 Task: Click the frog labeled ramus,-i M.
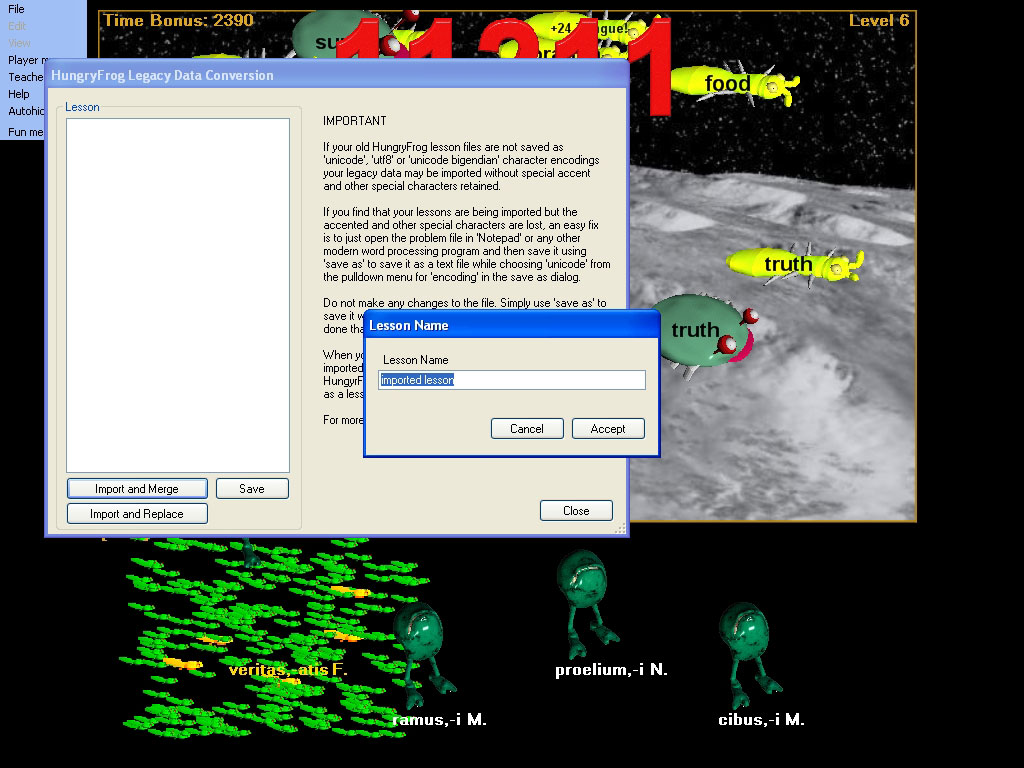(x=421, y=648)
